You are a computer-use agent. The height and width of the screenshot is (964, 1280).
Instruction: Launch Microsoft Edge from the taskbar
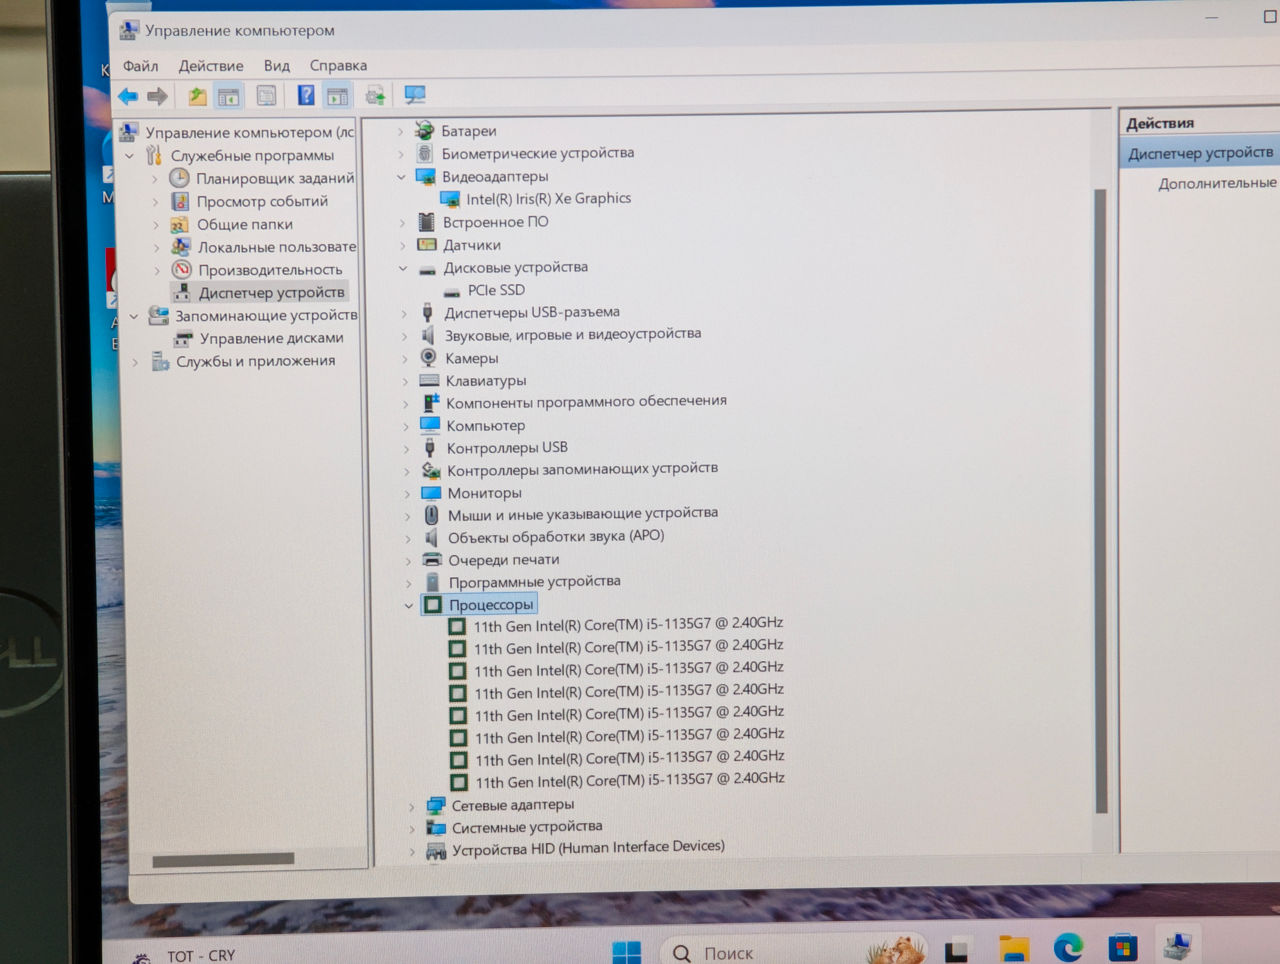point(1068,946)
